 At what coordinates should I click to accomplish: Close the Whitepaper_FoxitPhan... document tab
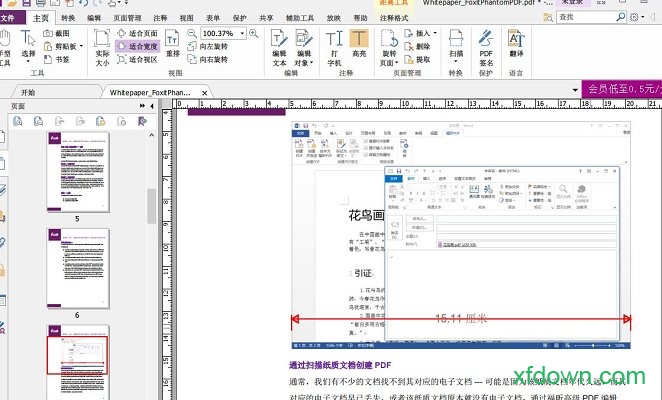coord(204,93)
